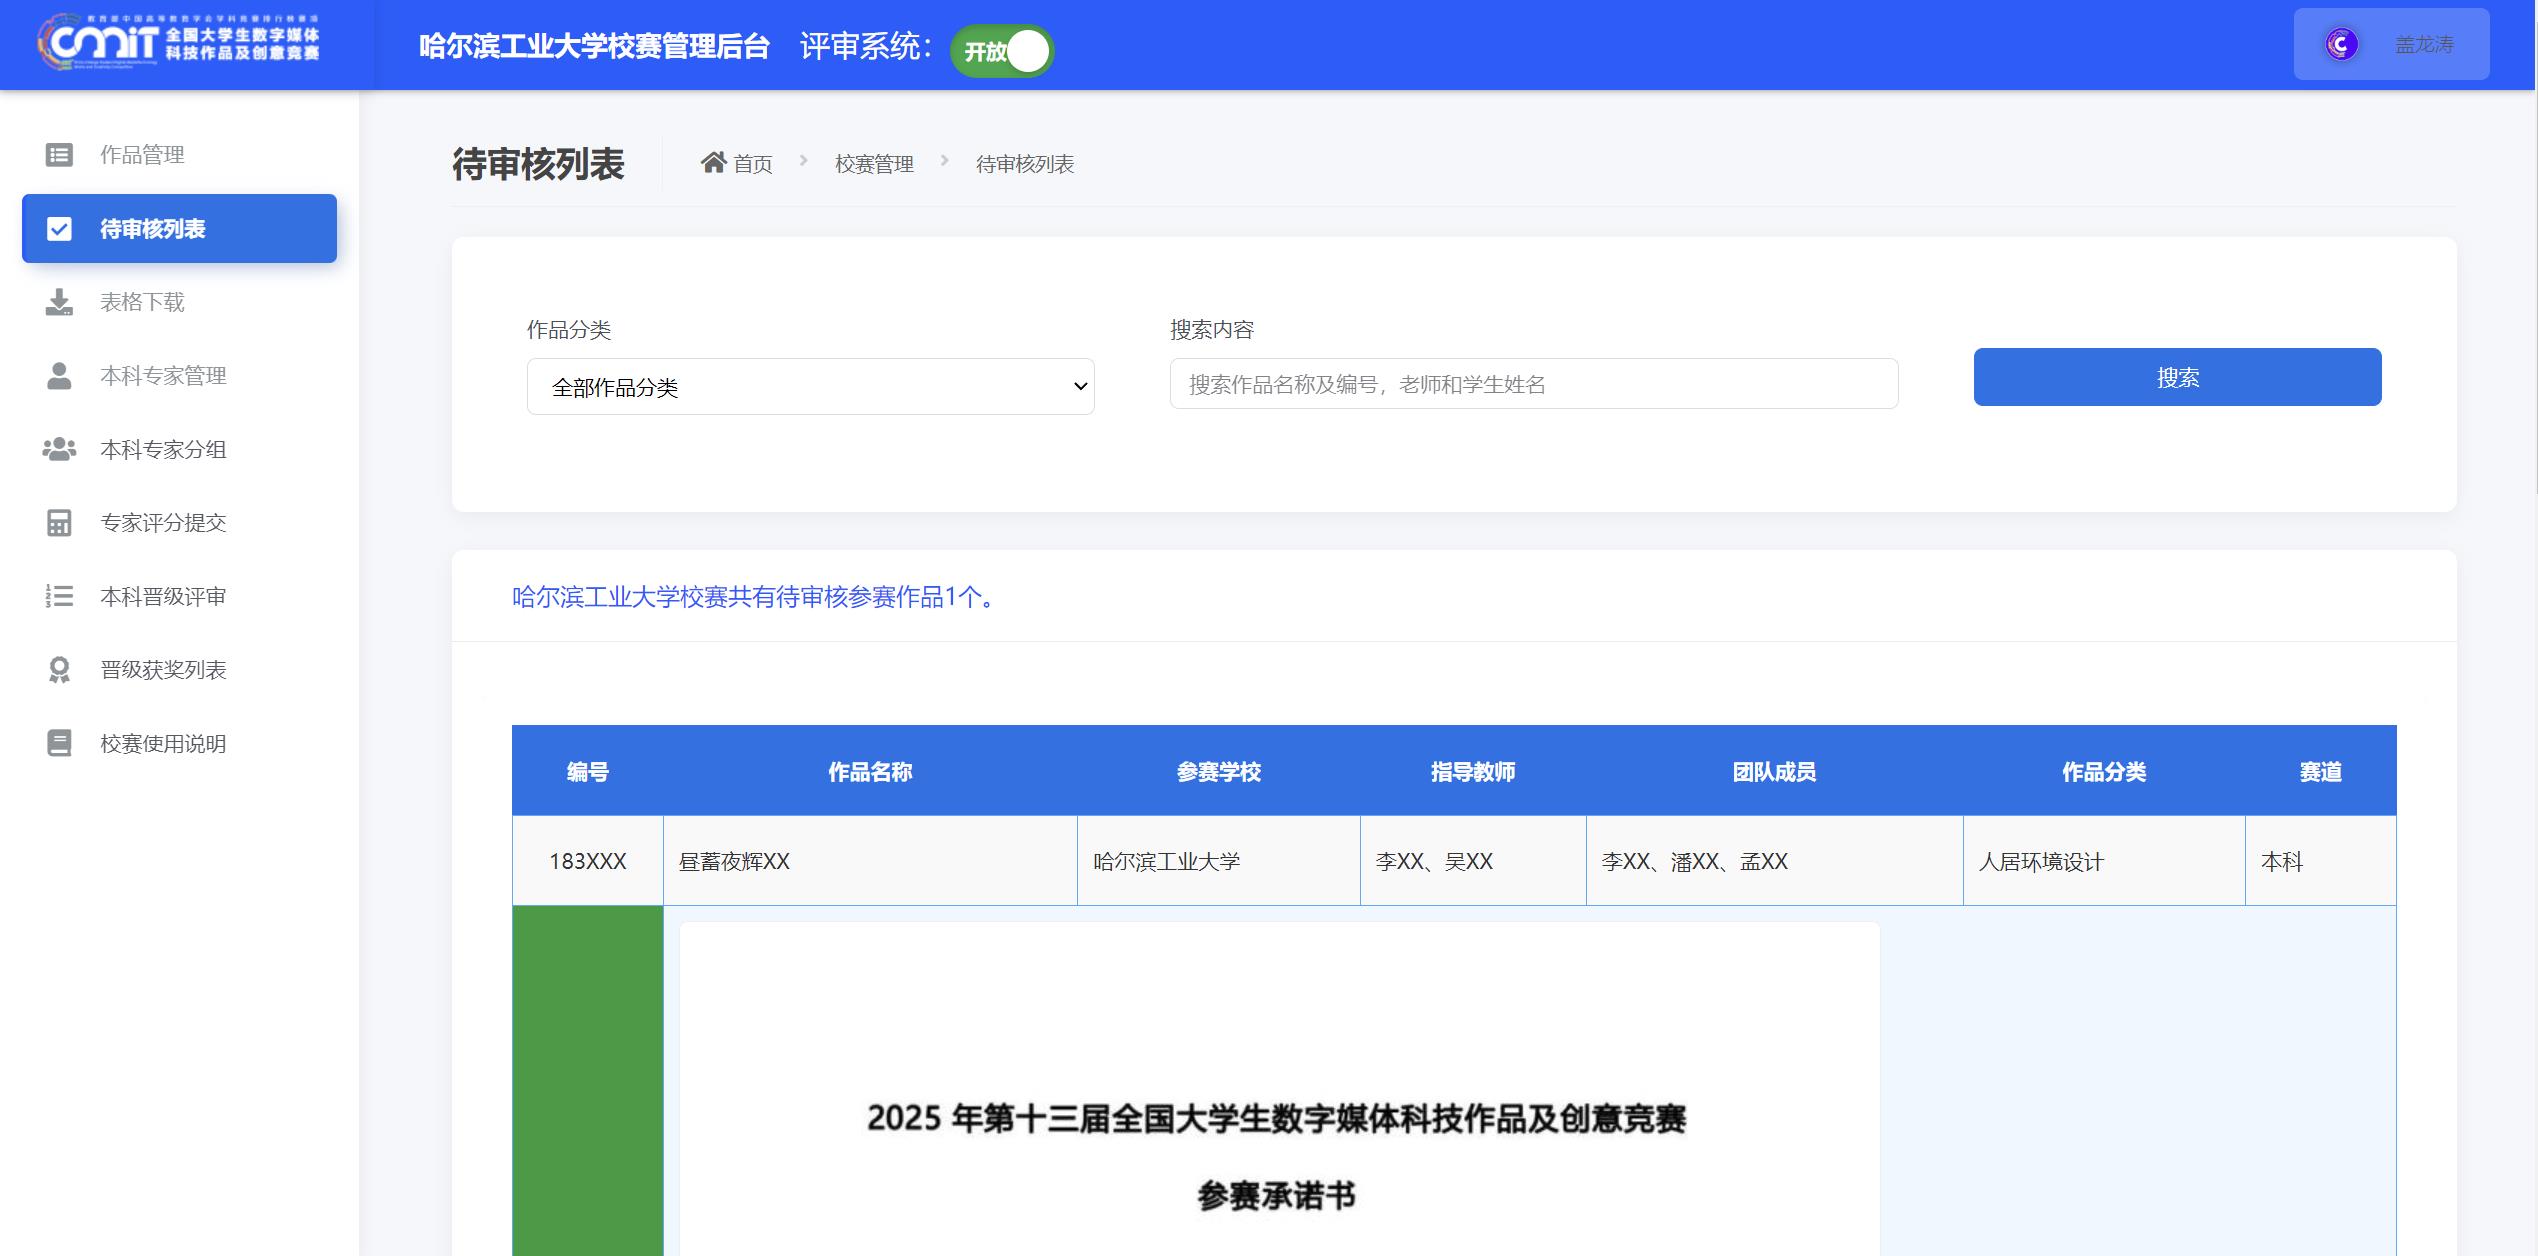Click the 本科专家分组 group icon

coord(59,449)
